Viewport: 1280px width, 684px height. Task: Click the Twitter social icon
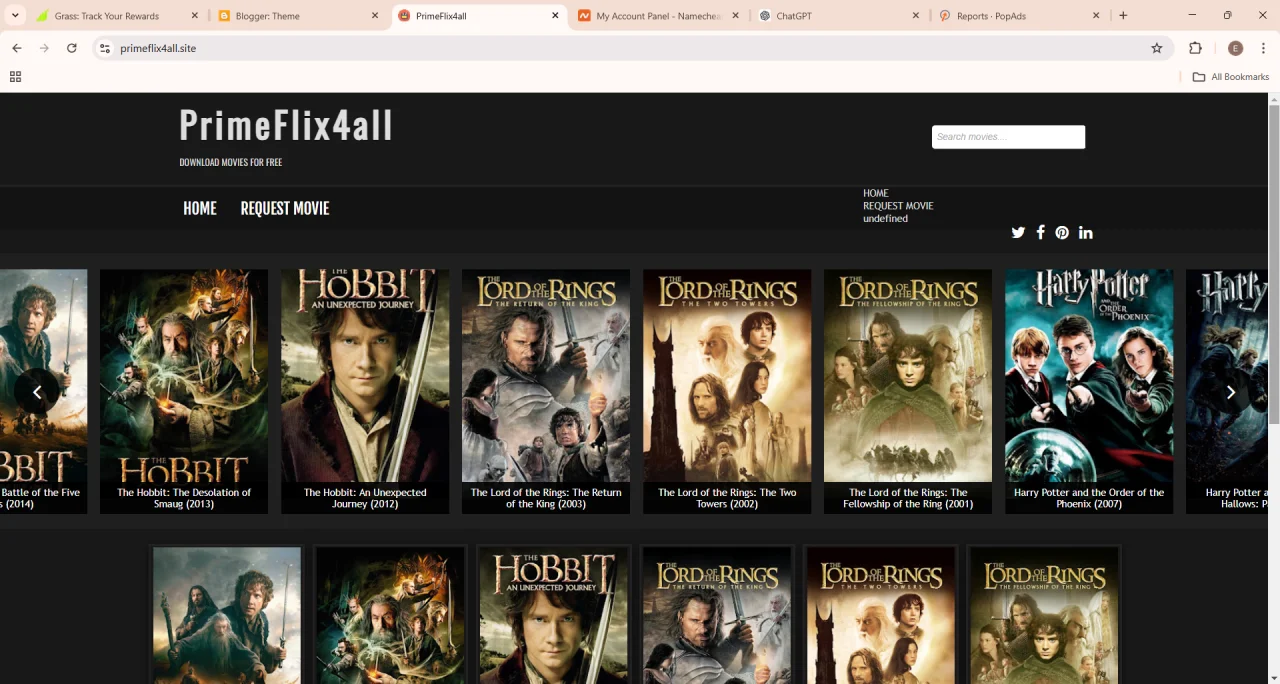1018,233
